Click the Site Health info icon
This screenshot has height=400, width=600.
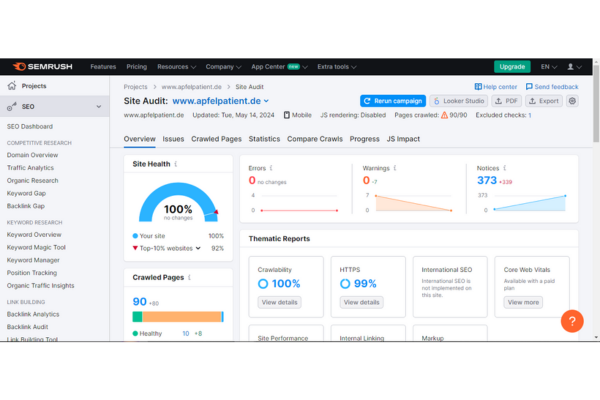click(x=176, y=163)
